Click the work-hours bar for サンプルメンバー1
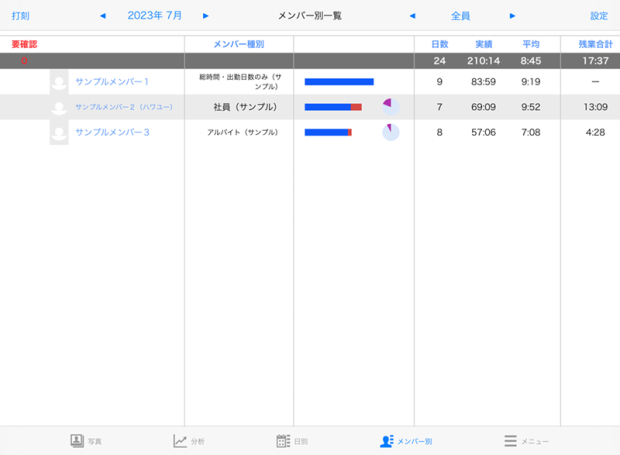The height and width of the screenshot is (455, 620). click(x=339, y=82)
